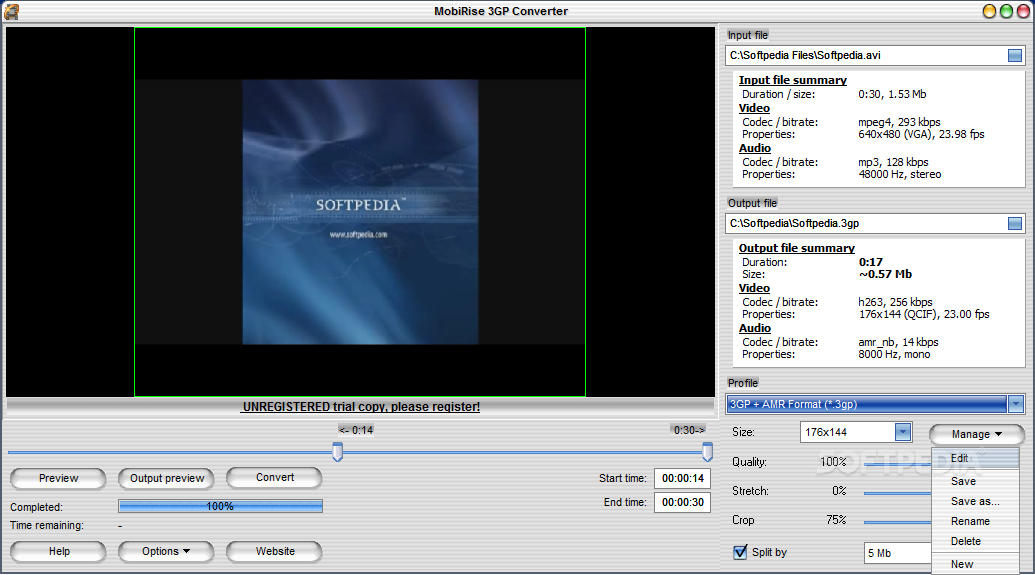Screen dimensions: 1035x575
Task: Click the Completed progress bar at 100%
Action: tap(220, 506)
